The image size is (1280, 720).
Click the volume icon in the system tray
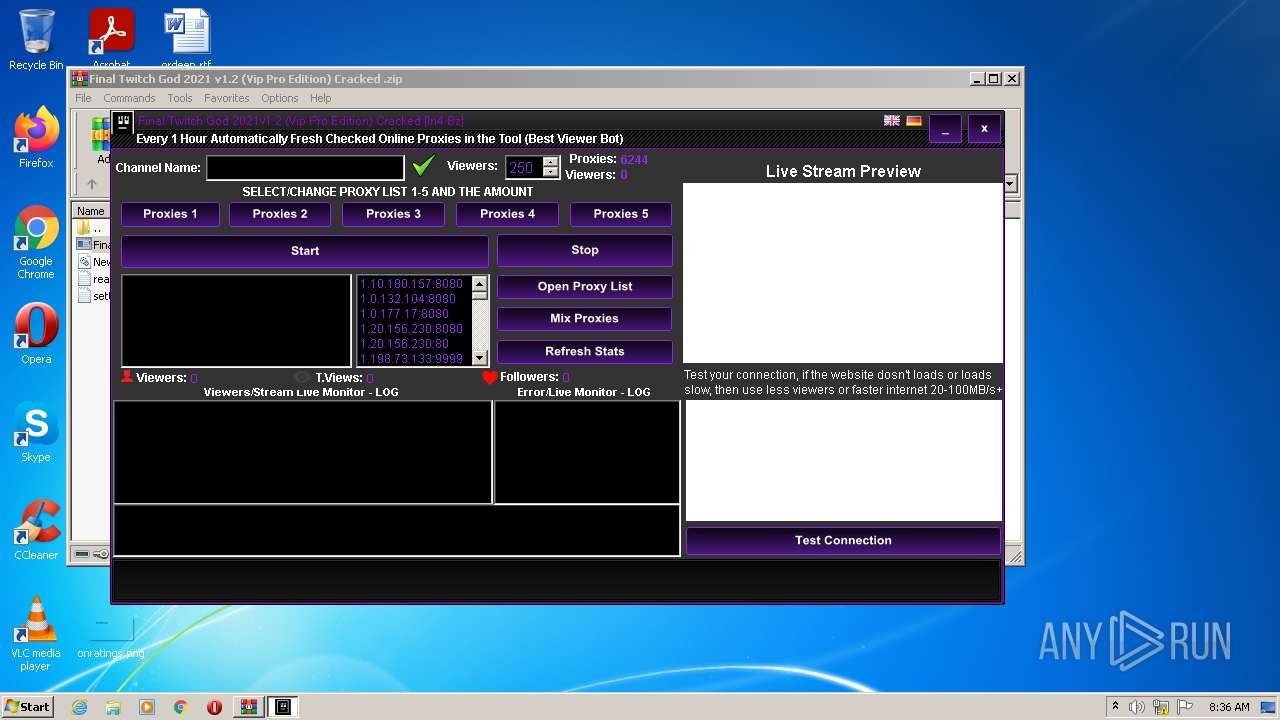click(x=1137, y=707)
